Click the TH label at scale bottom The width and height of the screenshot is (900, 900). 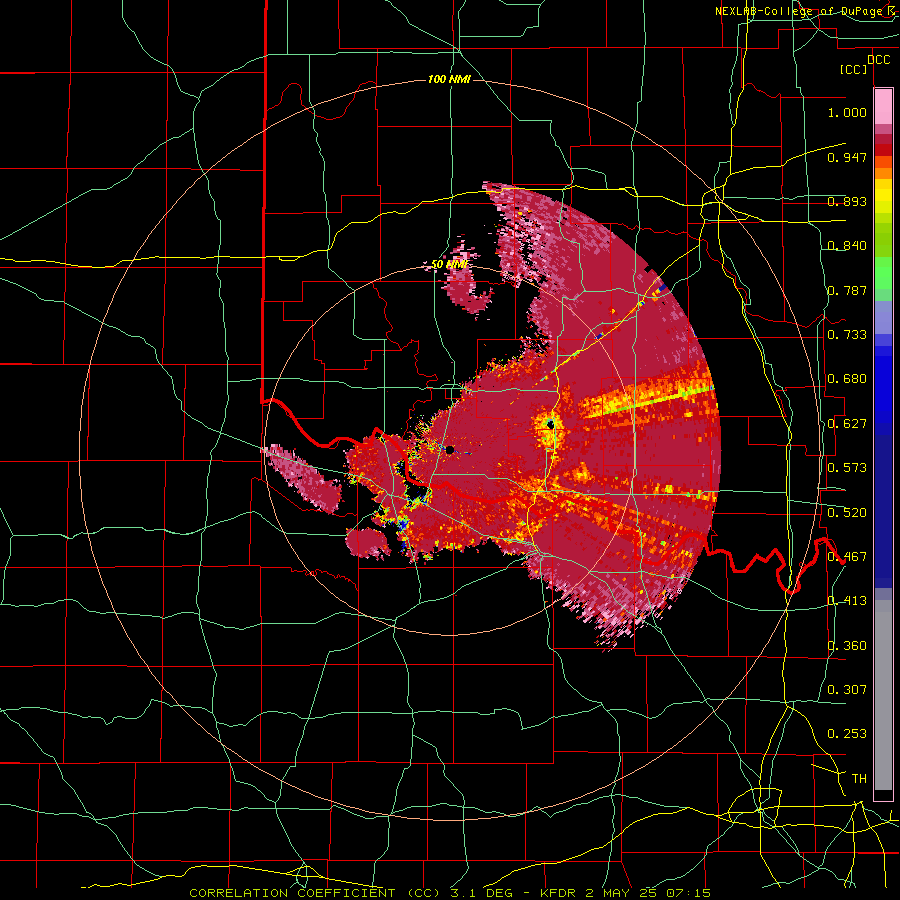[x=859, y=779]
